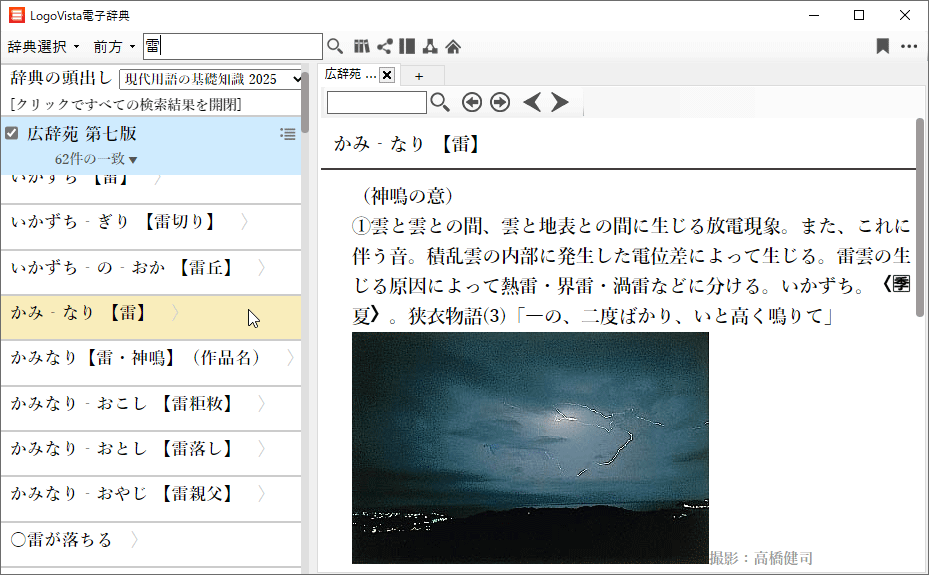The height and width of the screenshot is (575, 929).
Task: Add a new tab with plus button
Action: click(419, 76)
